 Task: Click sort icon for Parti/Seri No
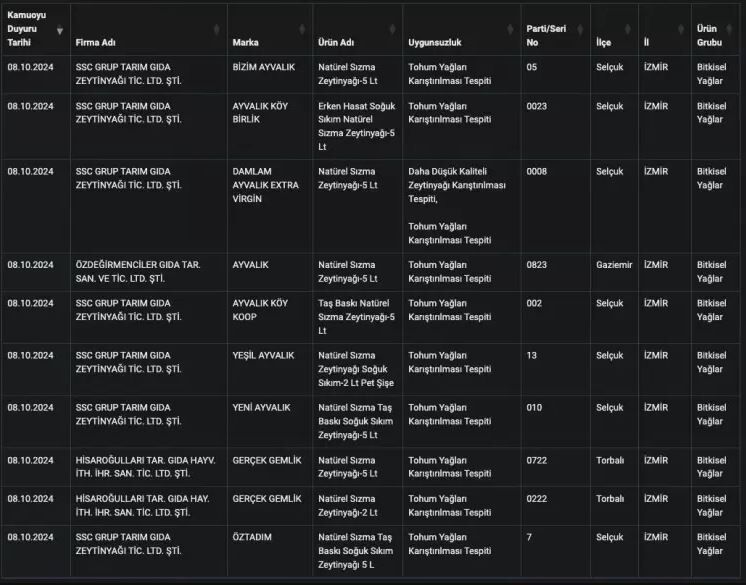coord(579,30)
